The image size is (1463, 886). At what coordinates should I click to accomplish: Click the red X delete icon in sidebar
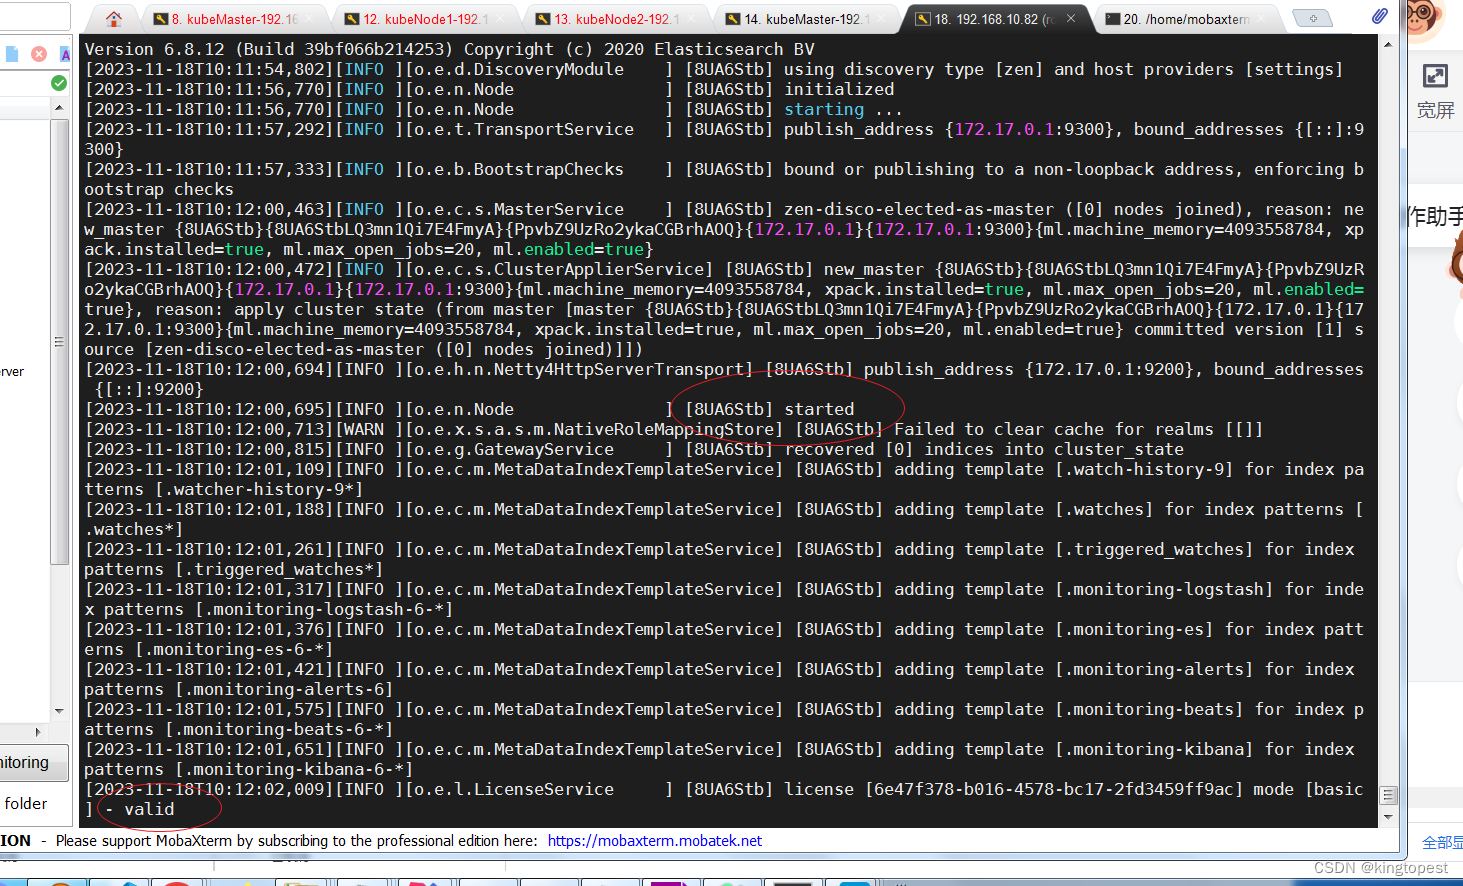coord(38,53)
